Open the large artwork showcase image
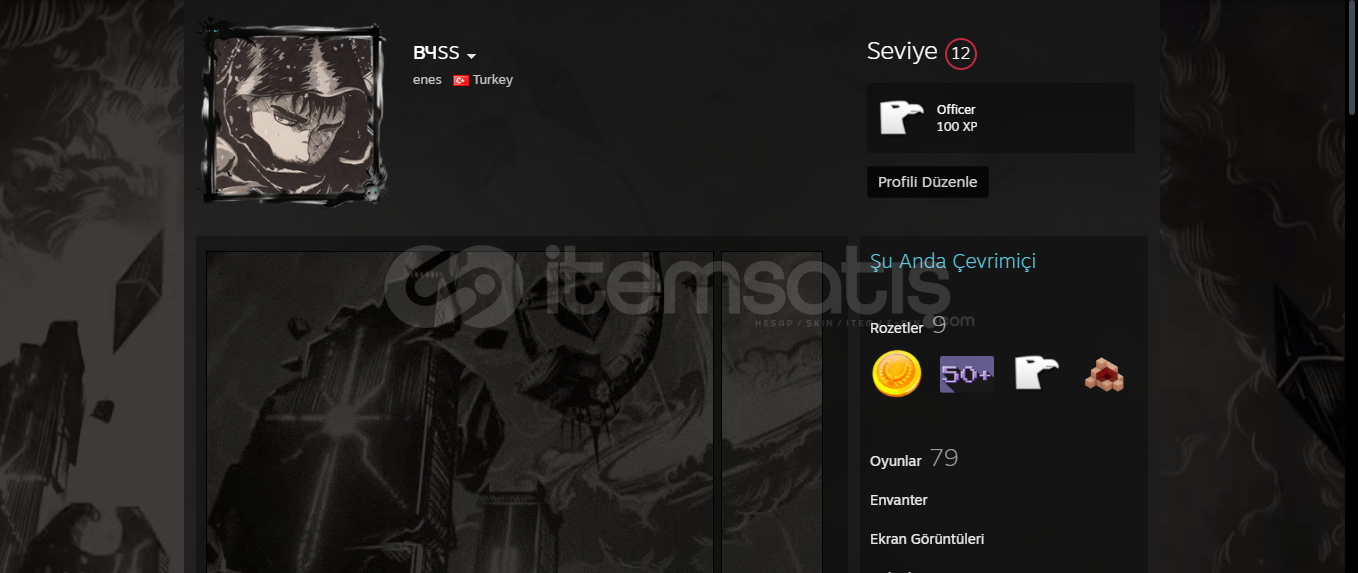The image size is (1358, 573). point(460,412)
